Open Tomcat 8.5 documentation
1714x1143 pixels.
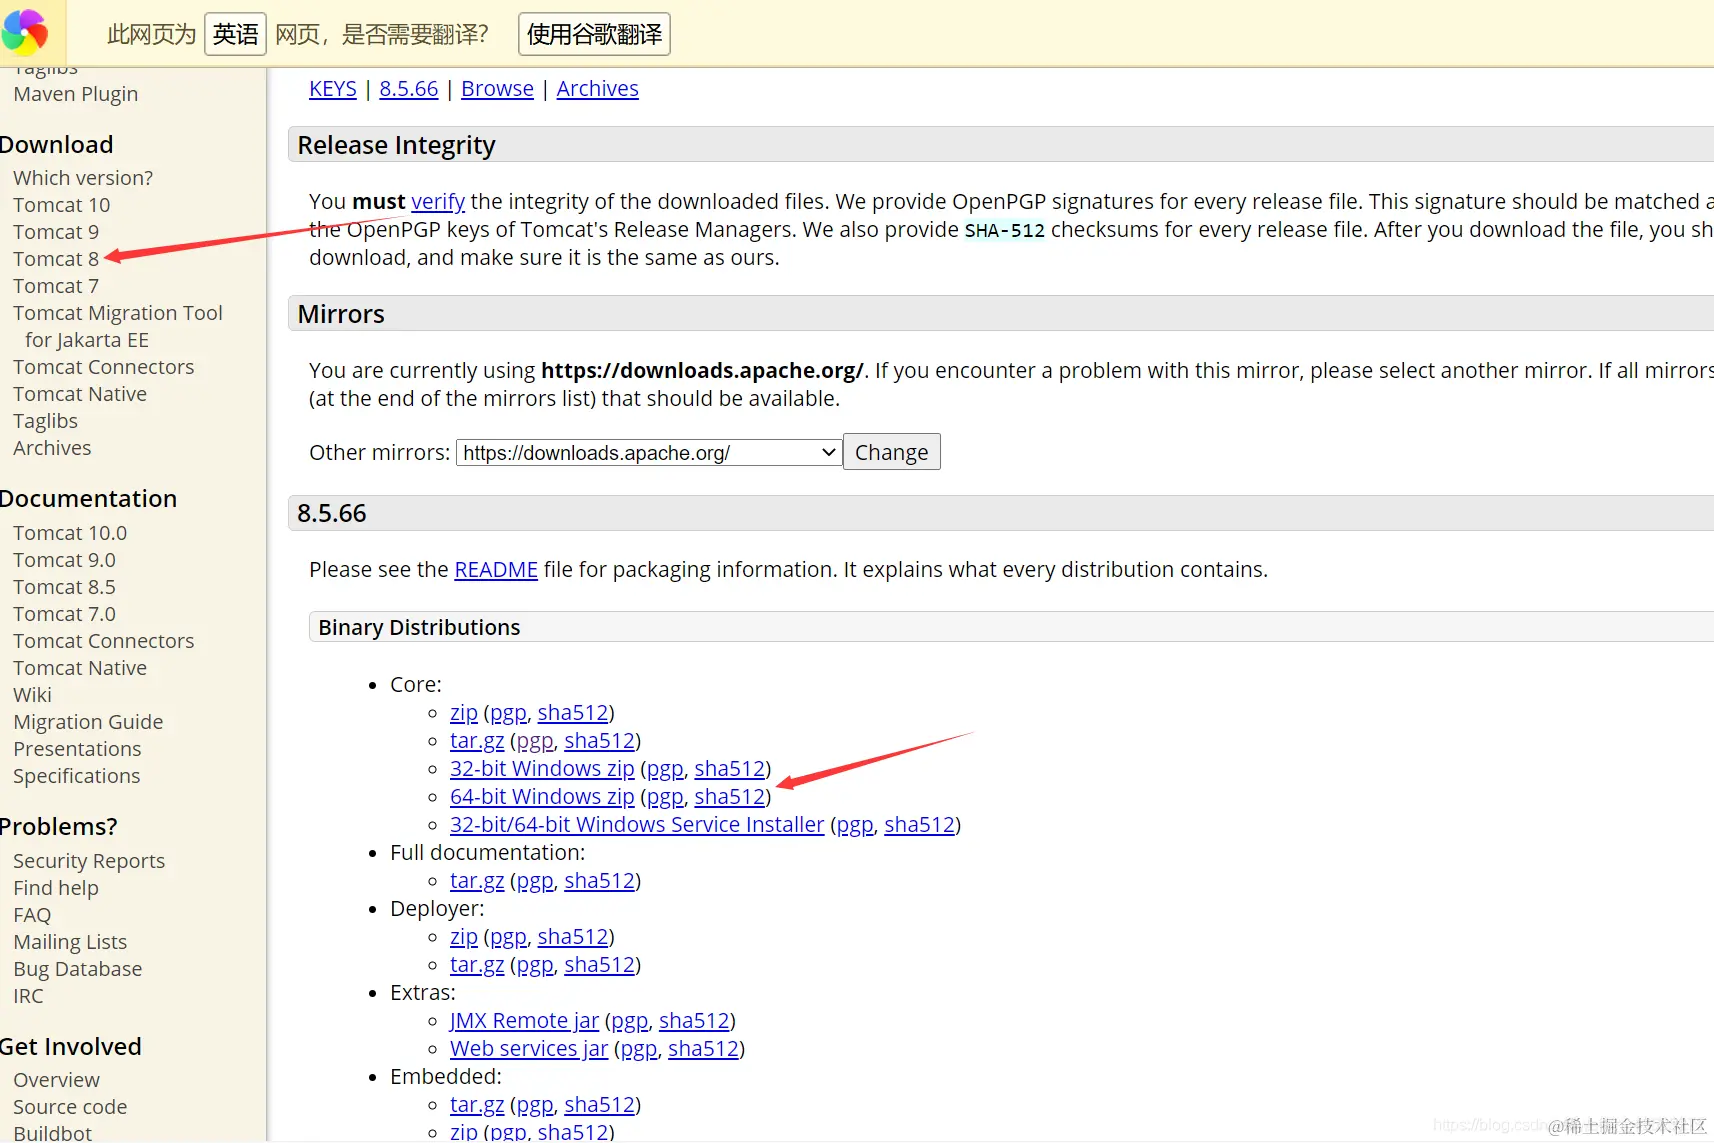(64, 587)
